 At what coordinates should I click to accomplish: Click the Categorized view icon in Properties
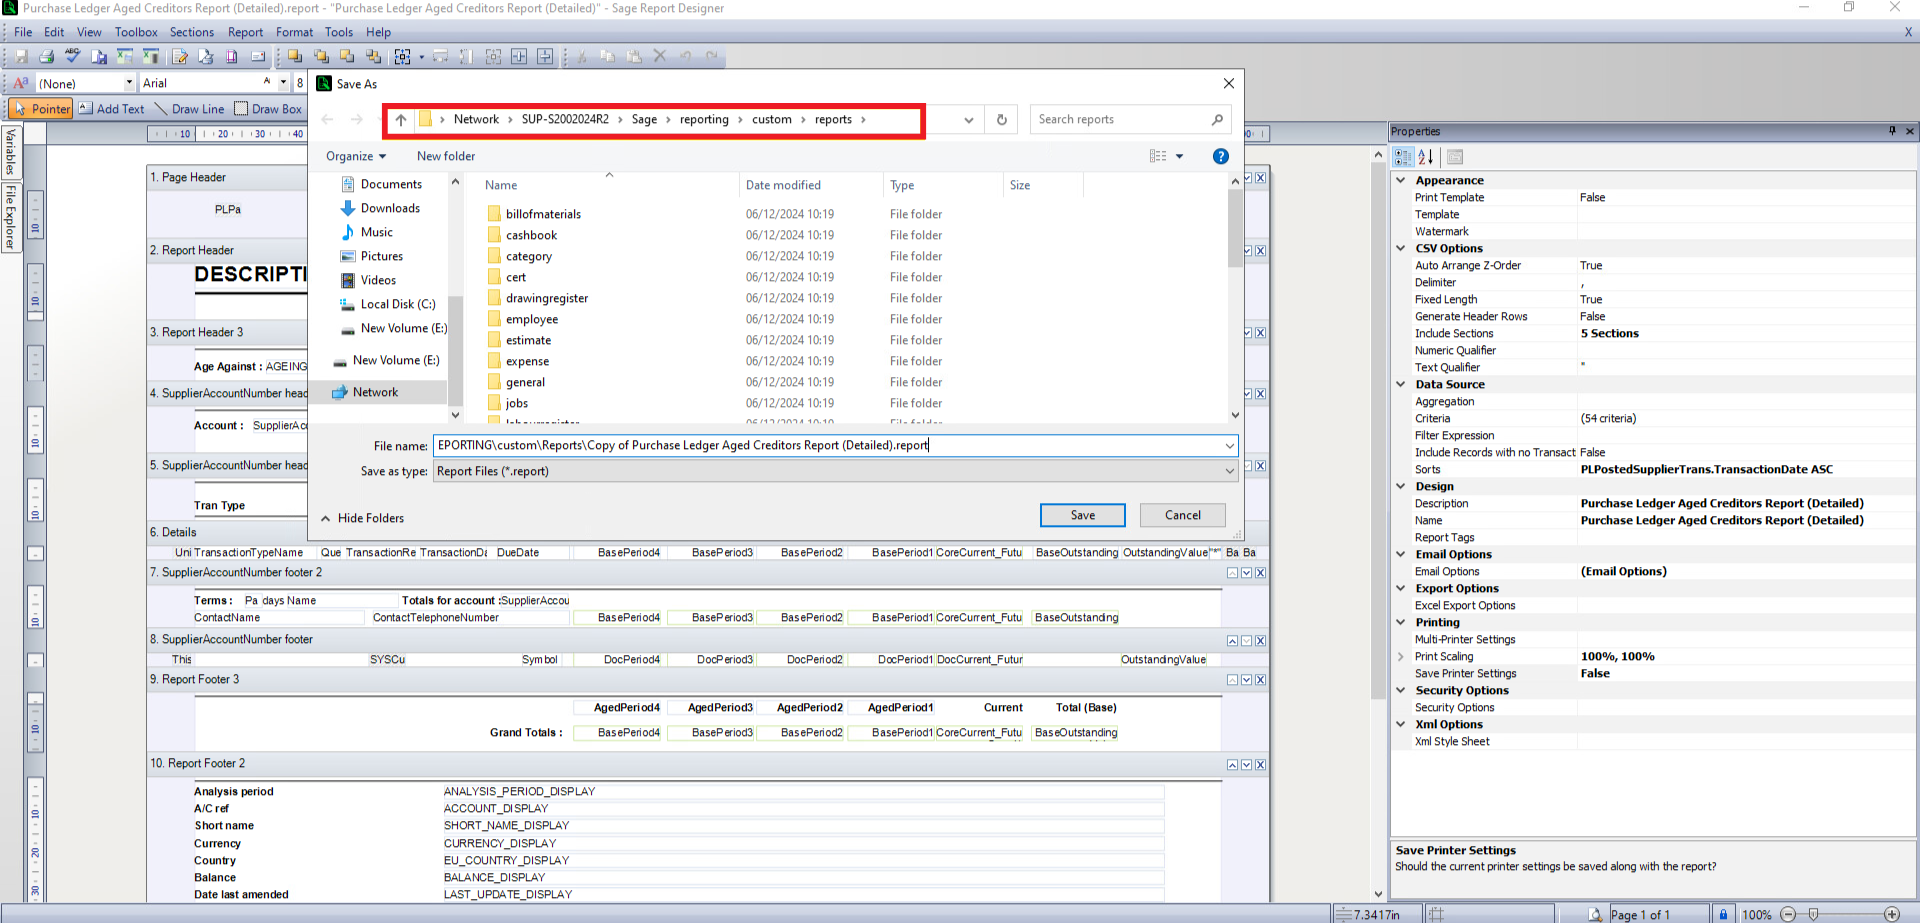pyautogui.click(x=1403, y=157)
